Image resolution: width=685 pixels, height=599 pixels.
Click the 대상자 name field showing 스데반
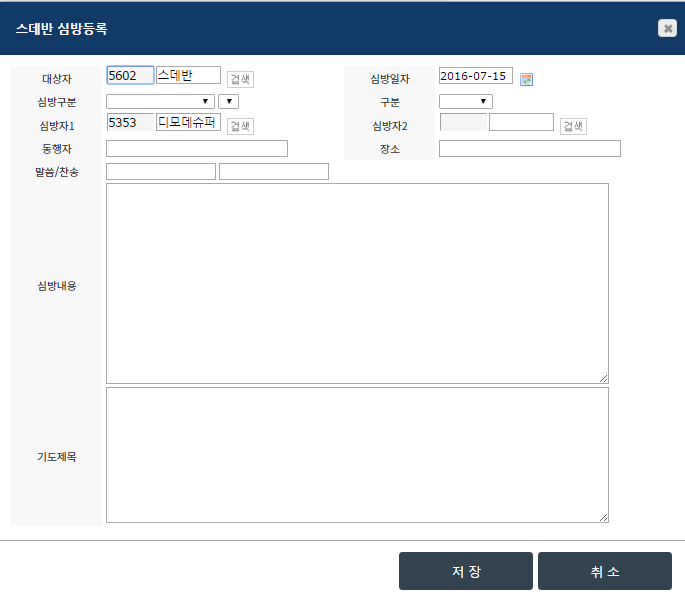(x=188, y=75)
